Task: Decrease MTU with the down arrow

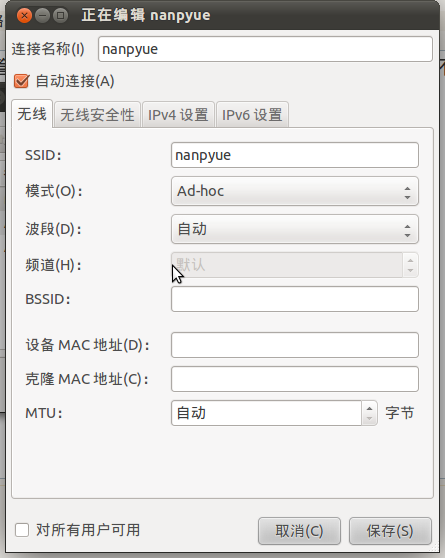Action: click(370, 419)
